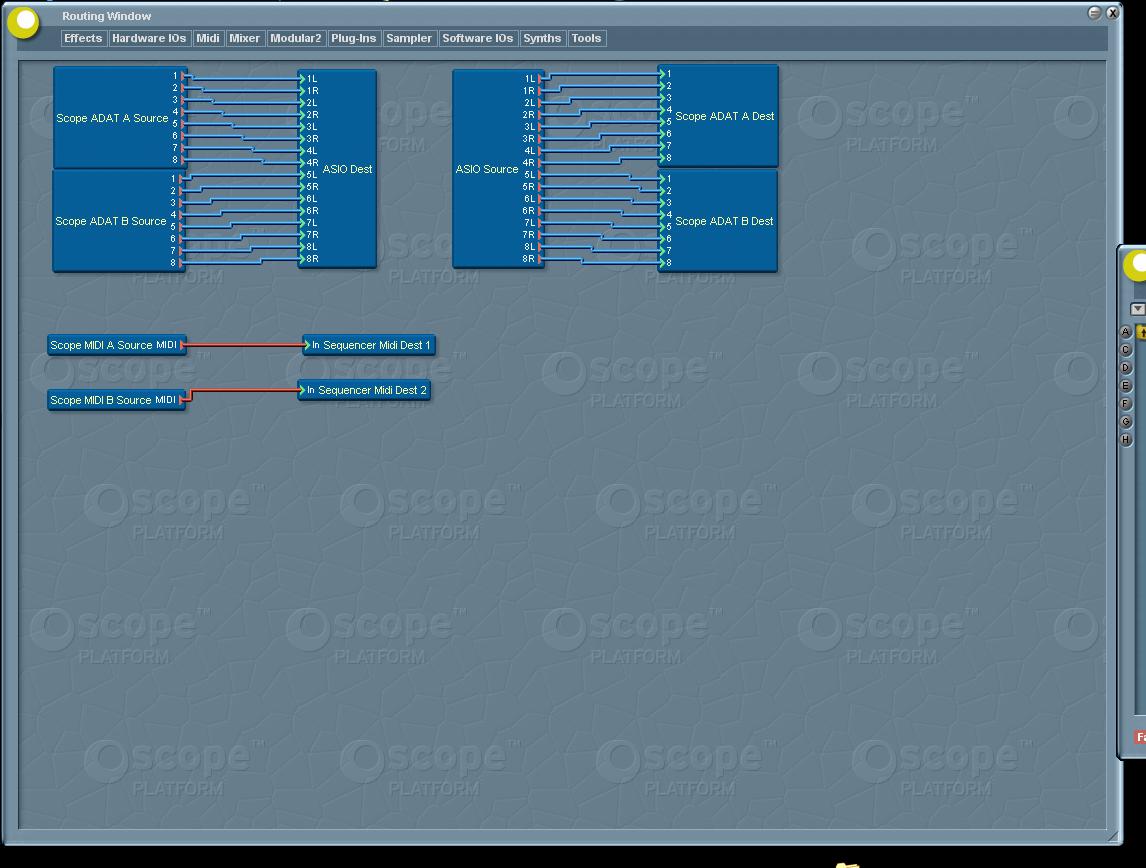
Task: Click ASIO Dest input port 4R
Action: (303, 162)
